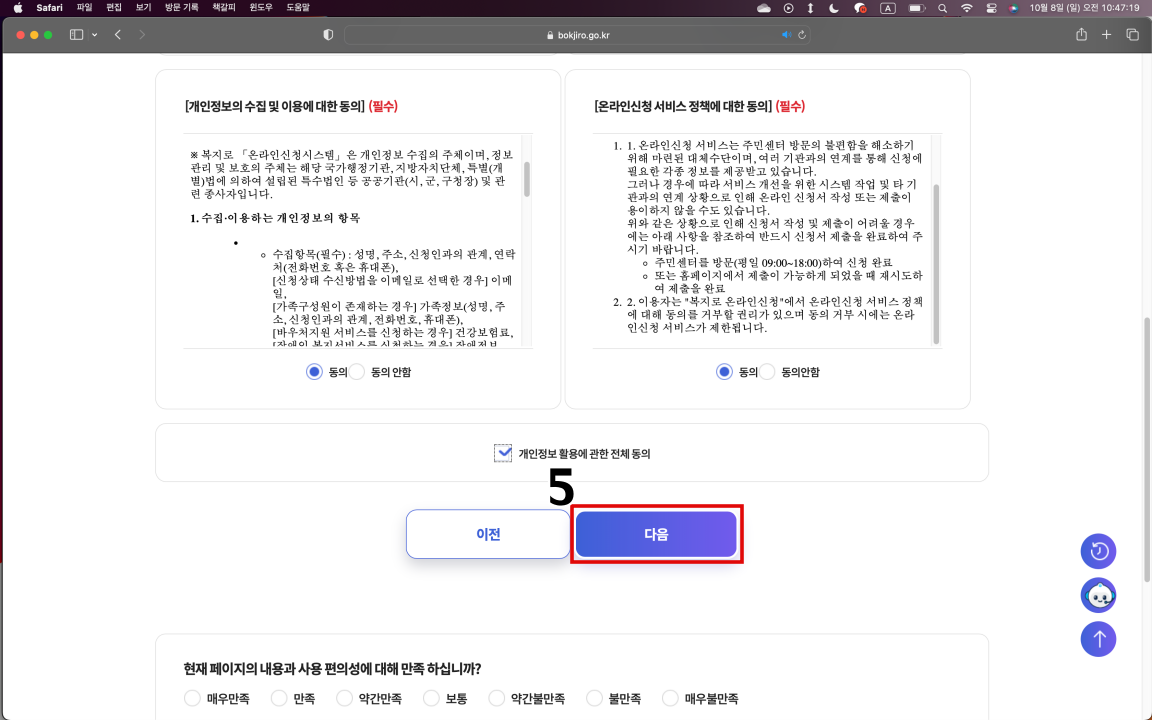Click the 이전 button to go back
1152x720 pixels.
pyautogui.click(x=488, y=533)
